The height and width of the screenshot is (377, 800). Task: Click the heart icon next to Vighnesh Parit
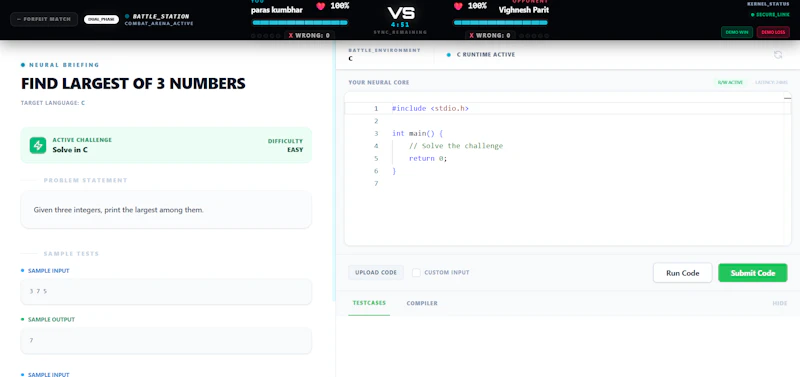pos(458,6)
